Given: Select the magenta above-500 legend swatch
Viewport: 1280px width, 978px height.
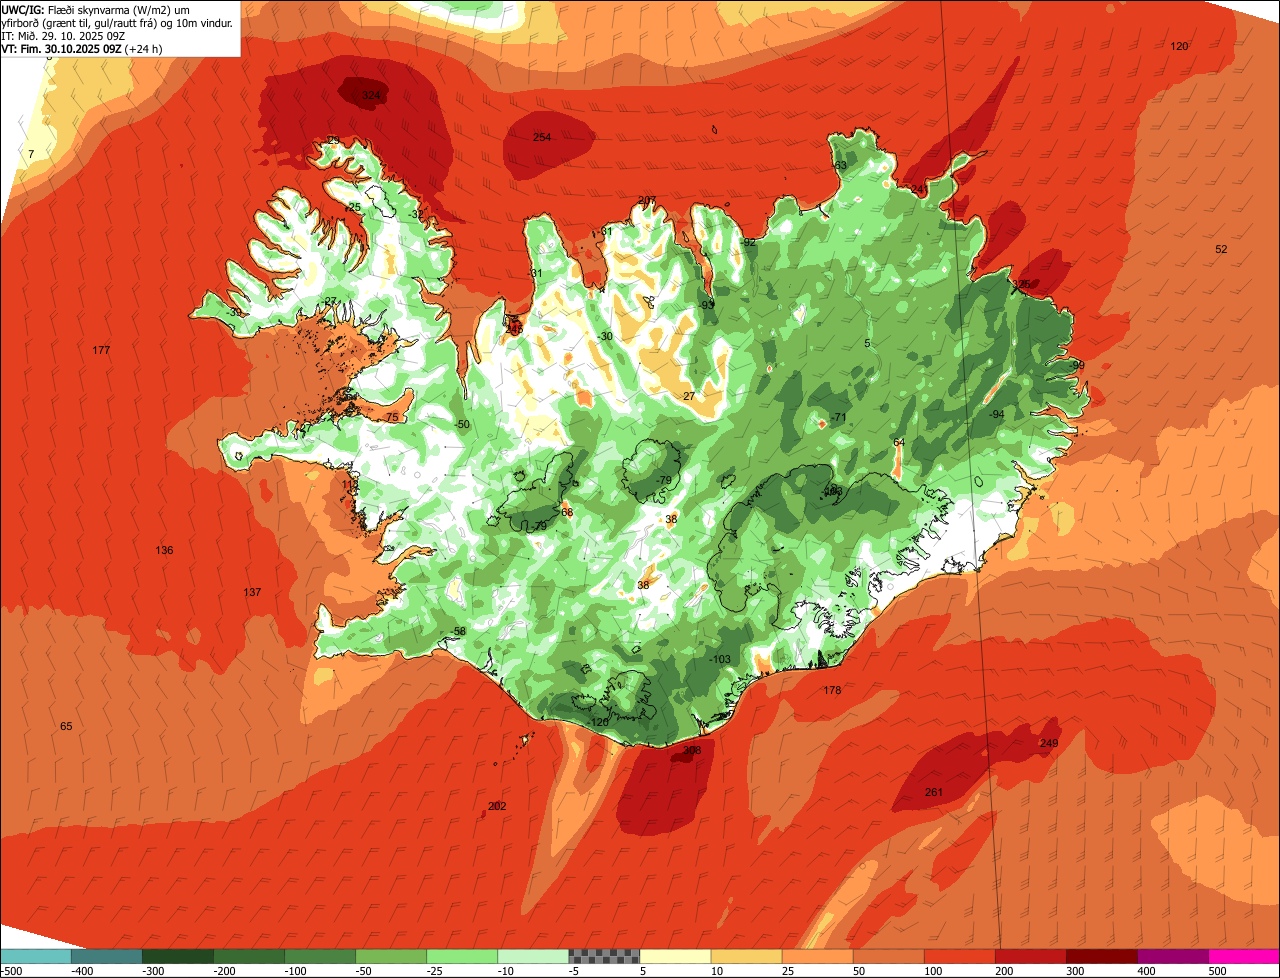Looking at the screenshot, I should point(1244,956).
